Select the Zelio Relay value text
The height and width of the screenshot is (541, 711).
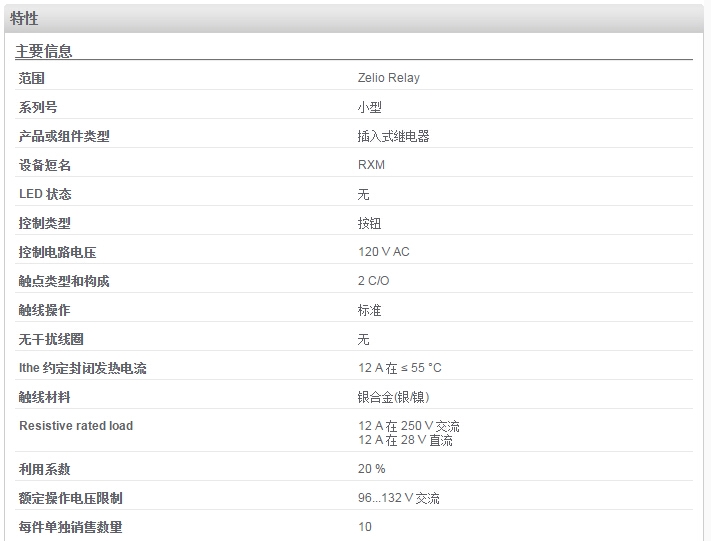click(389, 78)
